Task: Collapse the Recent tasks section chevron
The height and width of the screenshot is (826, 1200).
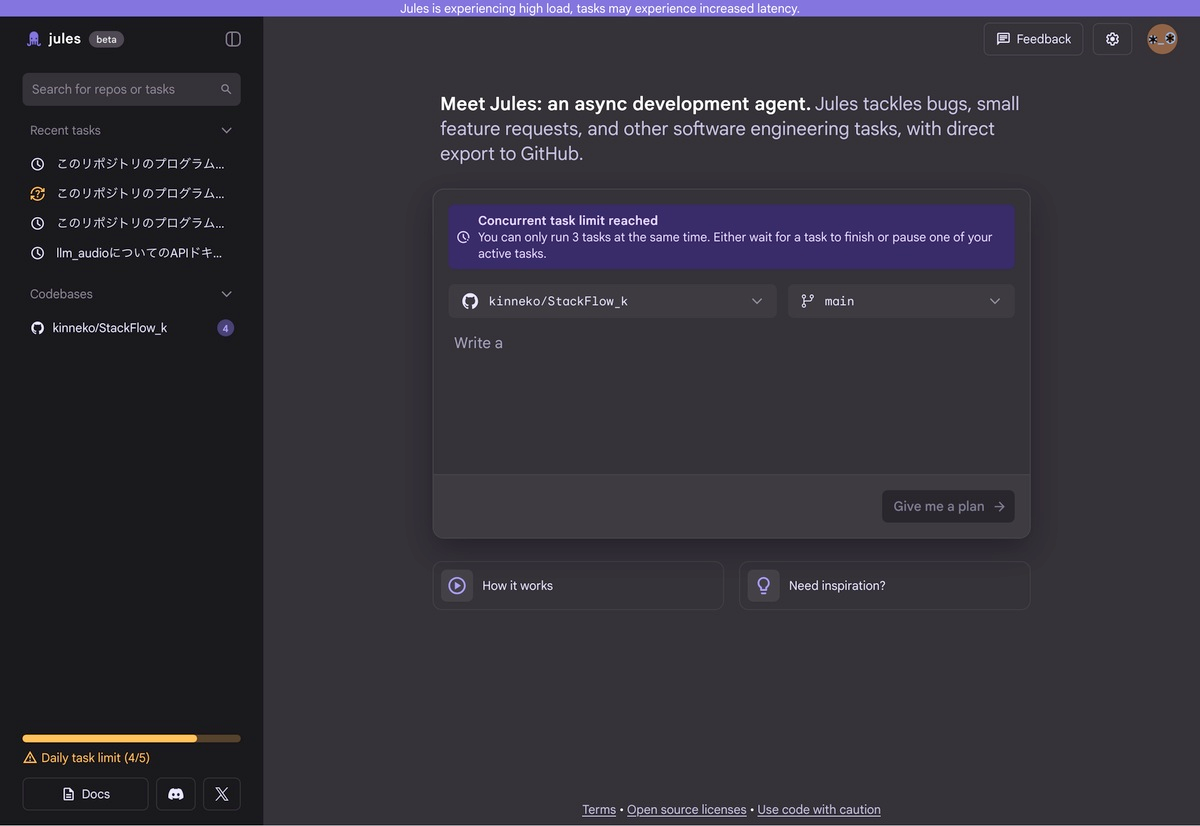Action: click(x=227, y=131)
